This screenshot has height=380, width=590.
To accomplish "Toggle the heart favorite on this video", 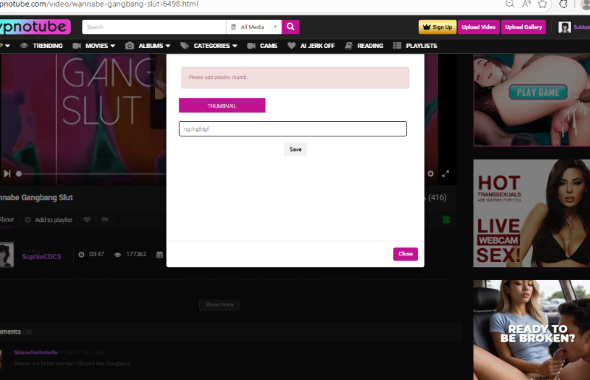I will tap(87, 220).
